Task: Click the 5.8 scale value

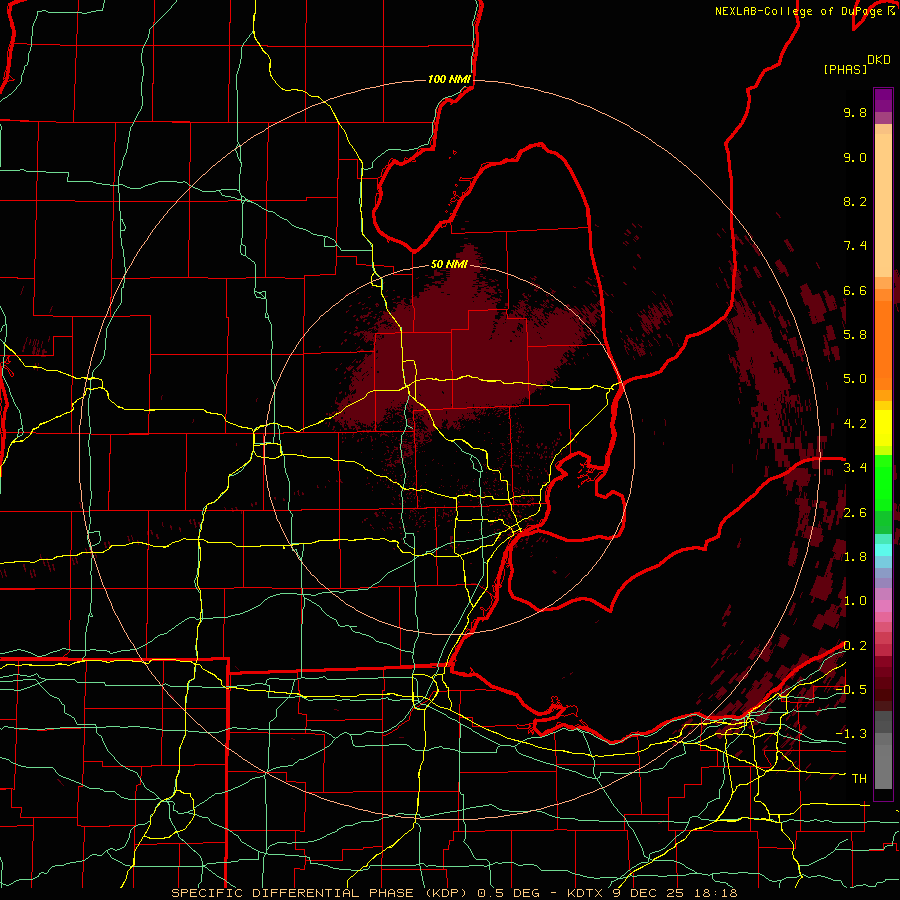Action: pos(855,335)
